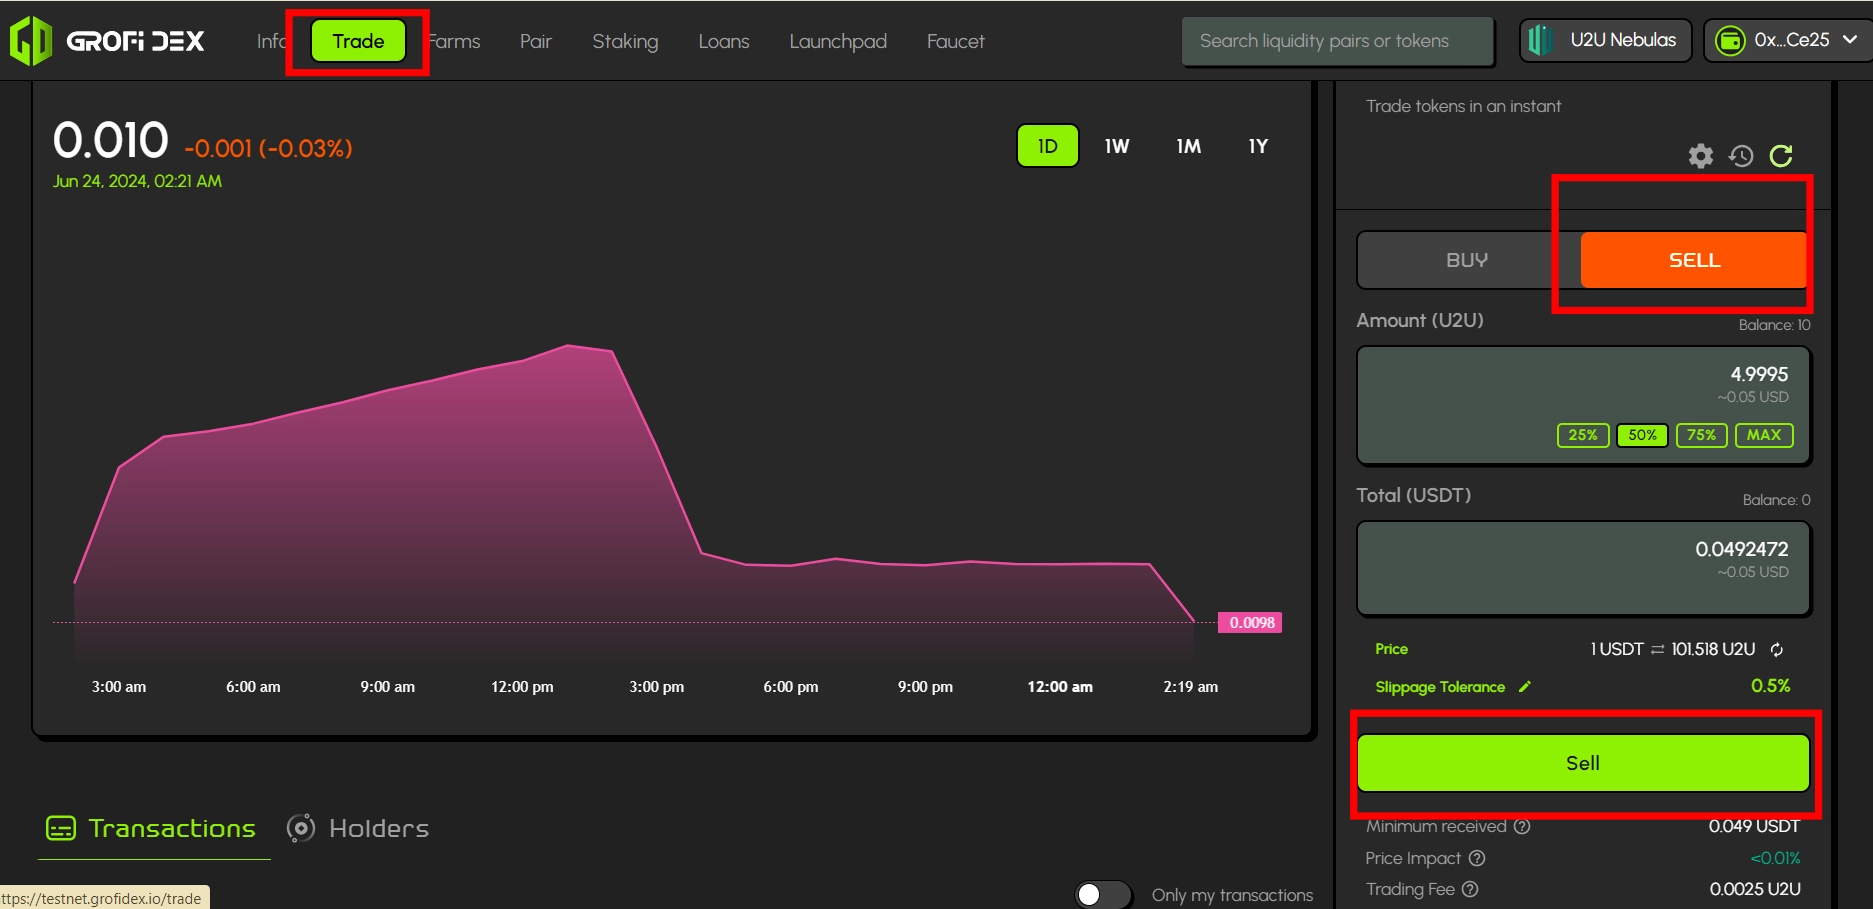Open the transaction history clock icon
Viewport: 1873px width, 909px height.
click(1741, 156)
